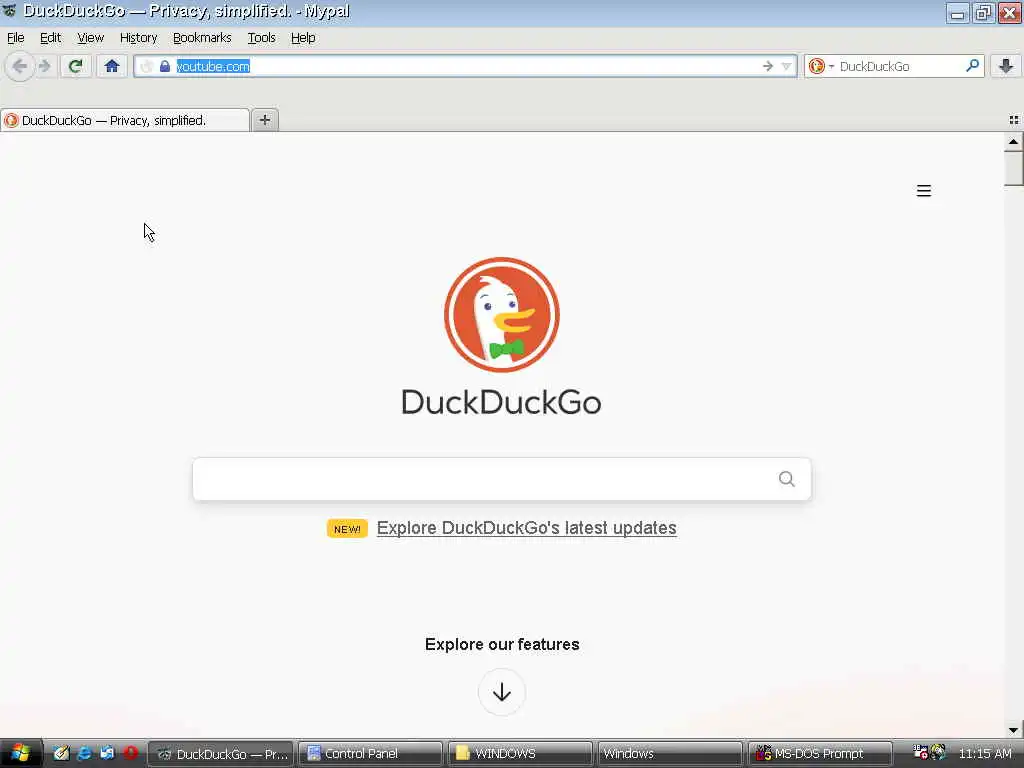Minimize the Mypal browser window
This screenshot has height=768, width=1024.
(957, 12)
